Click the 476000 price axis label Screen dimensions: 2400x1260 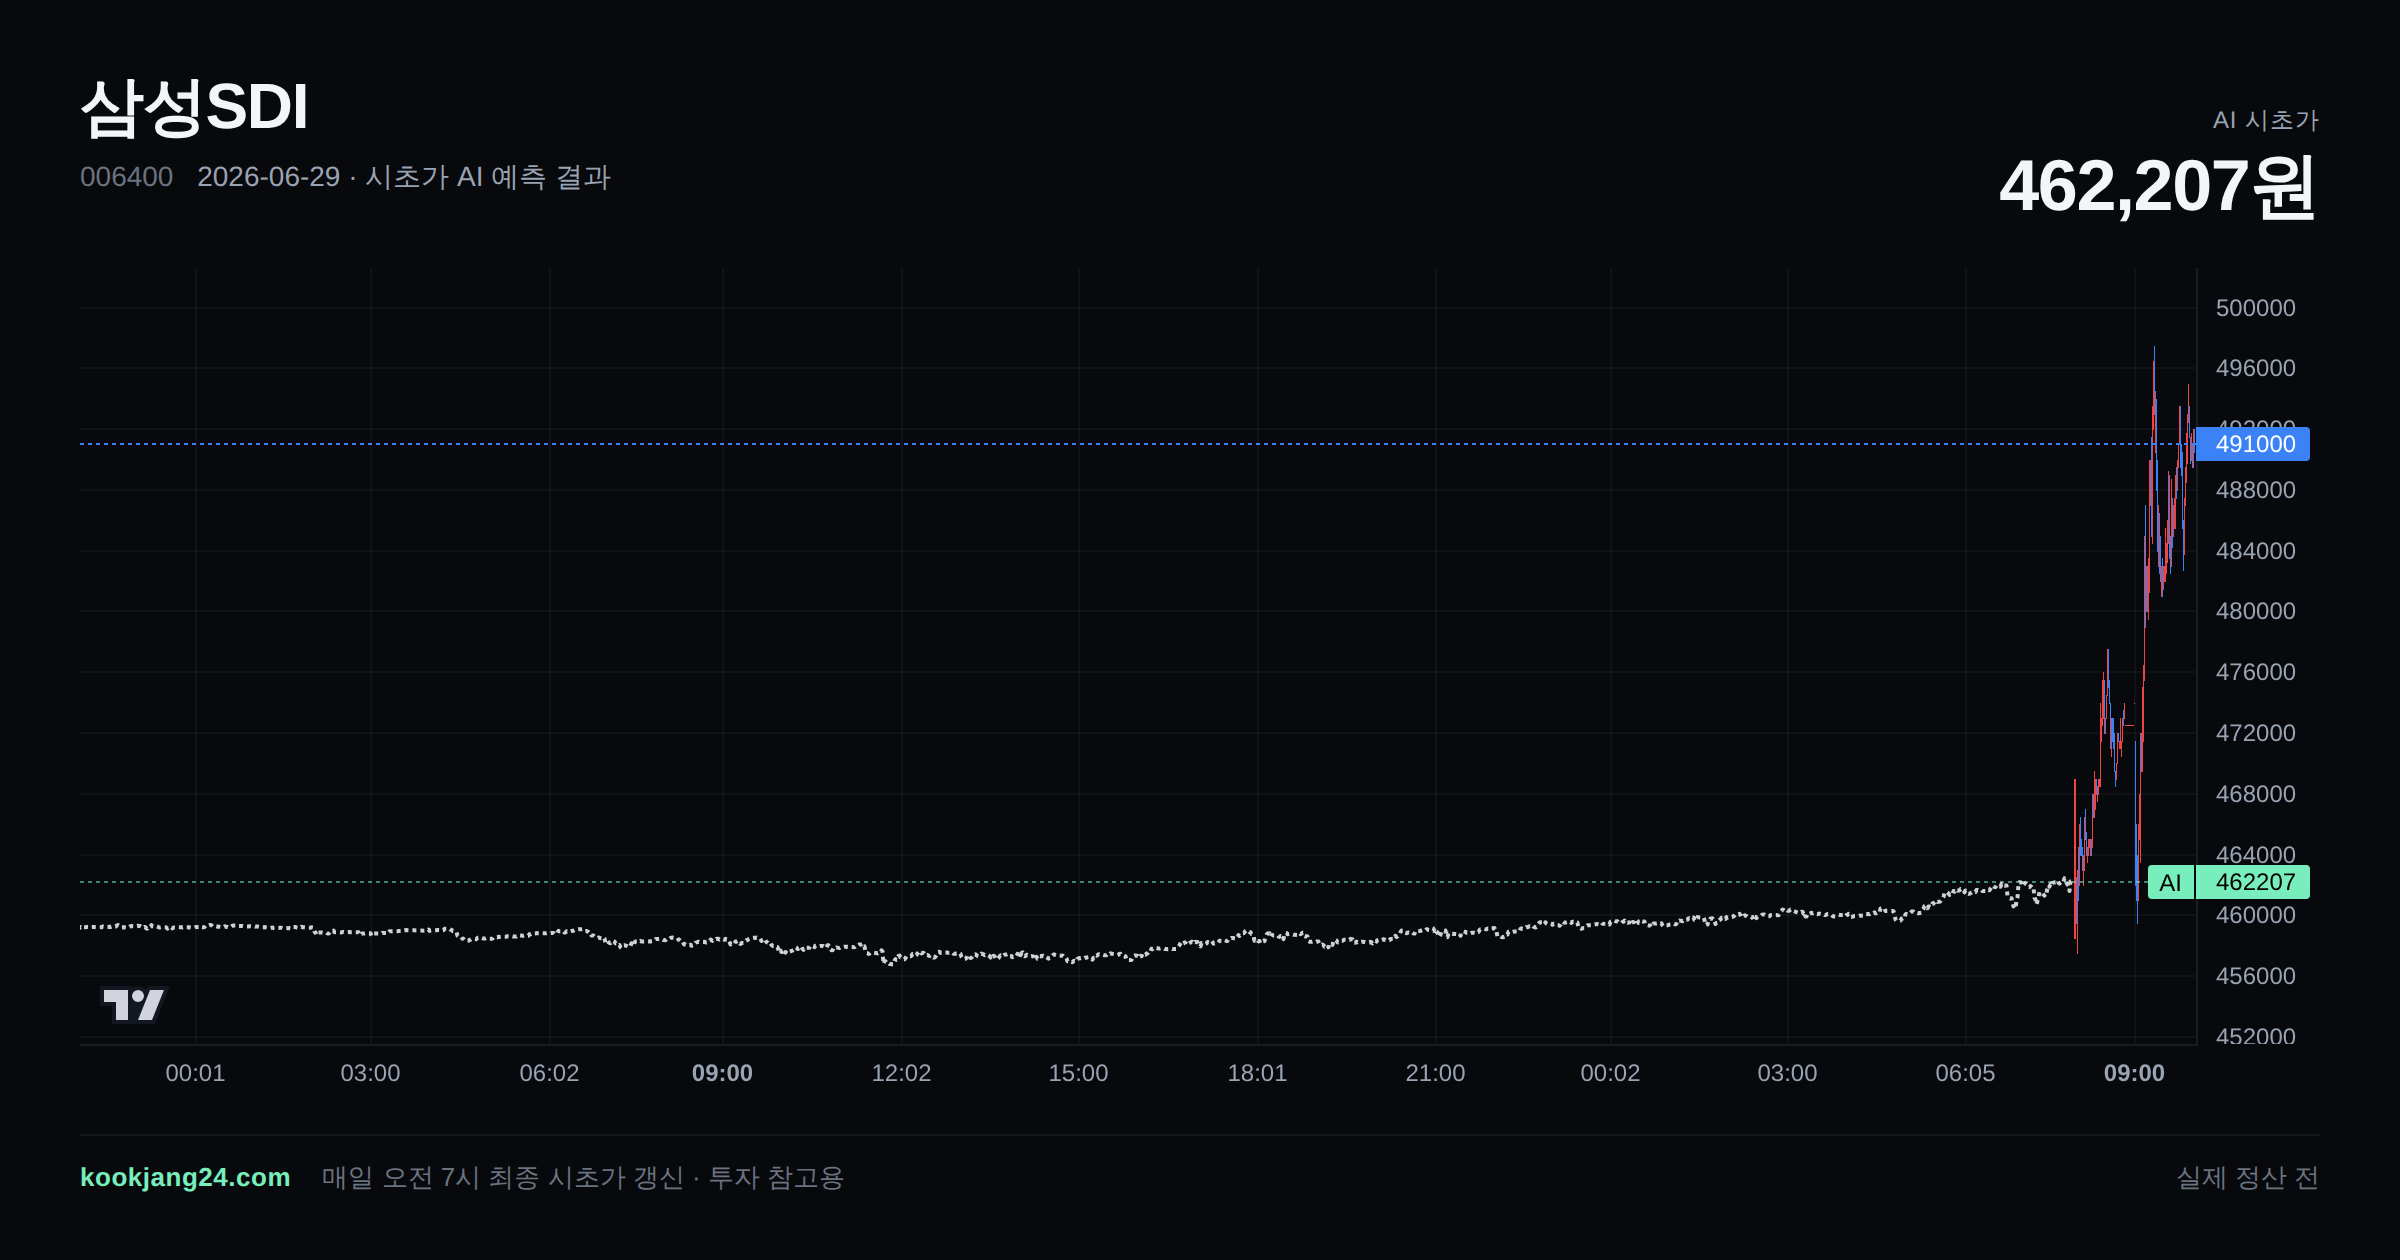tap(2255, 672)
